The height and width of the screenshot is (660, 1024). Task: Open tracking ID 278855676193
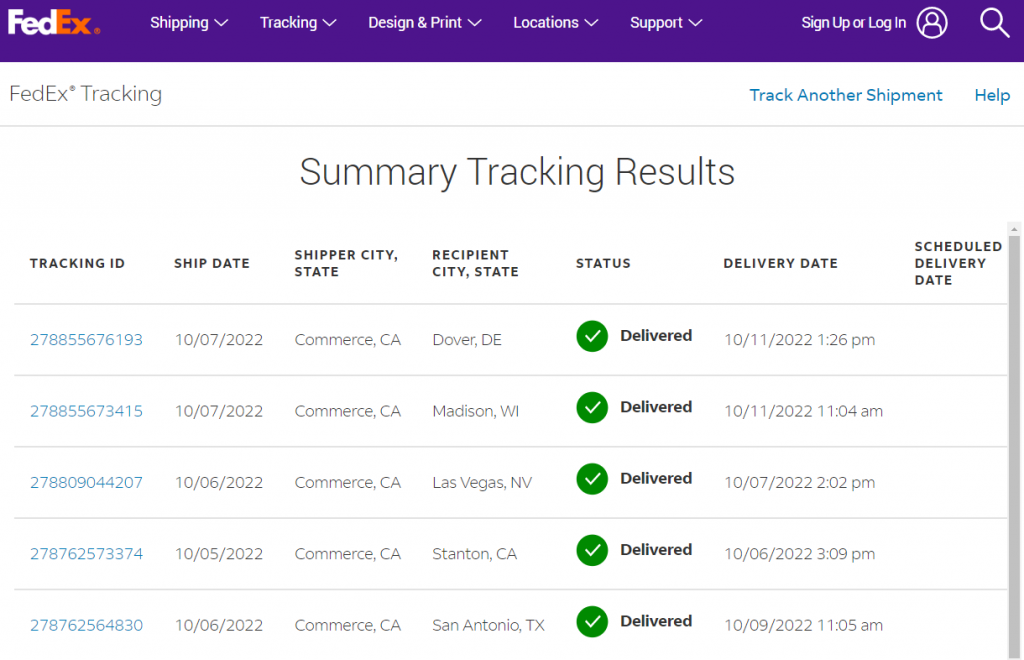[x=86, y=339]
